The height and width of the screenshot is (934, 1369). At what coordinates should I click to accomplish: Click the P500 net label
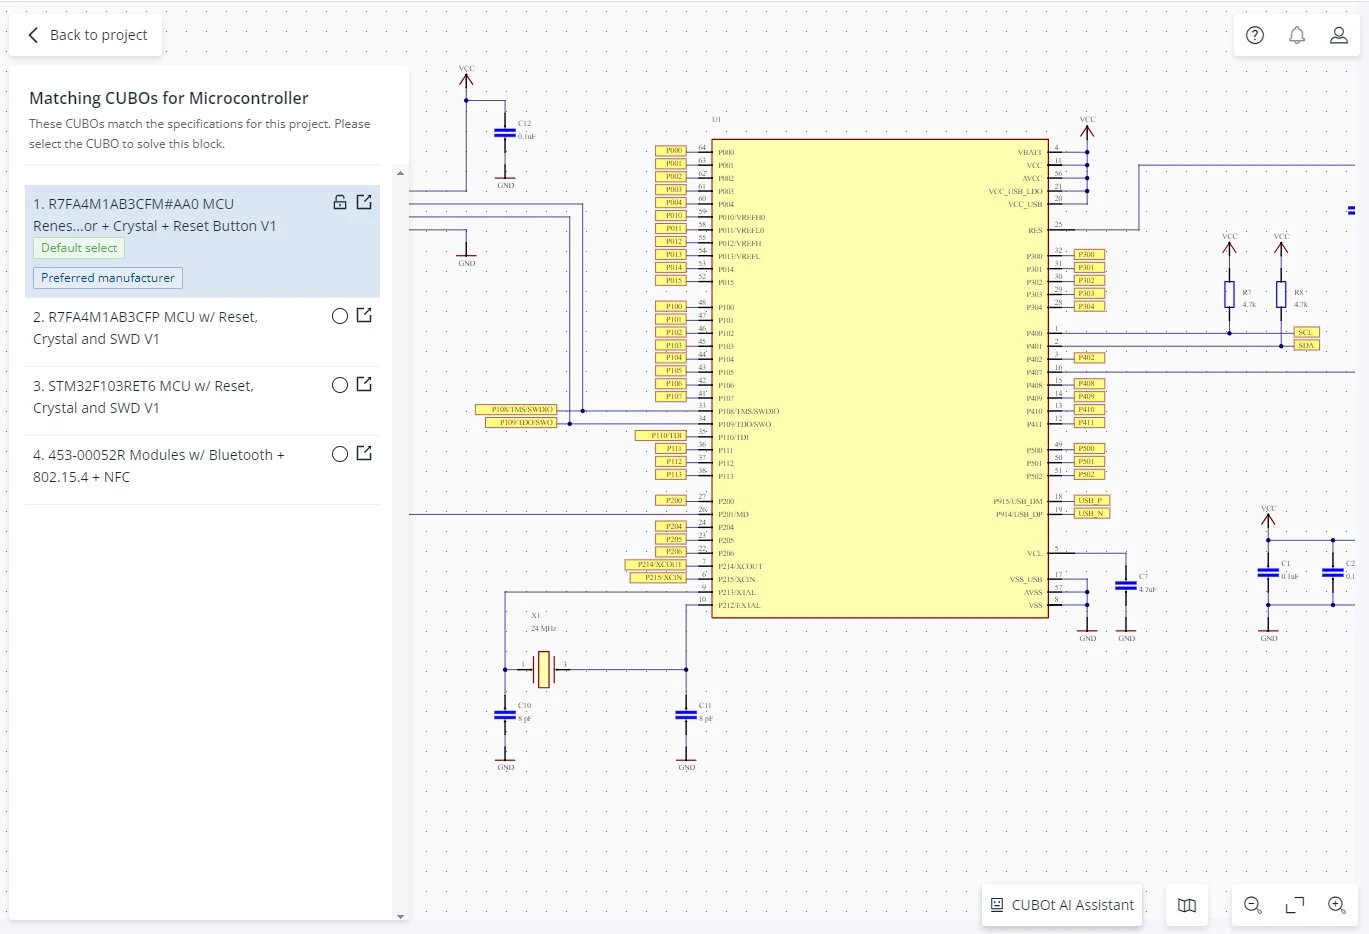coord(1089,449)
